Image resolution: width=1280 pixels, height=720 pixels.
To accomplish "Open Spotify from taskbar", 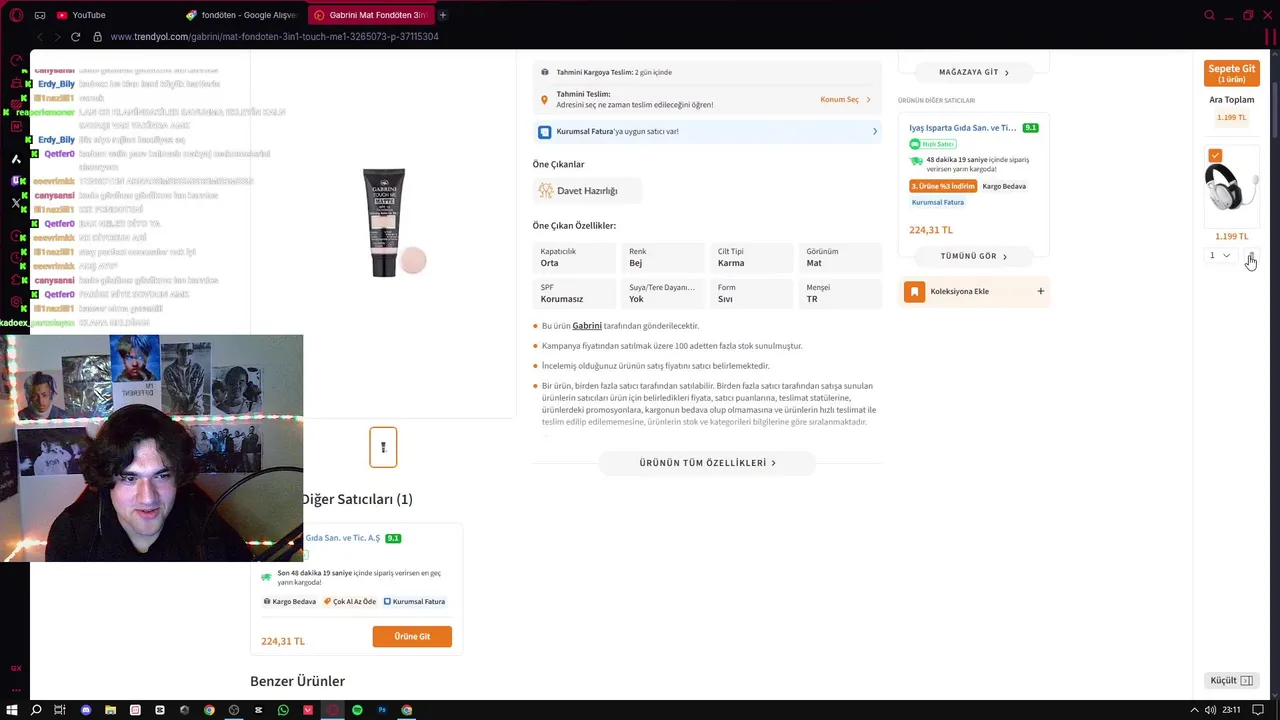I will click(357, 710).
